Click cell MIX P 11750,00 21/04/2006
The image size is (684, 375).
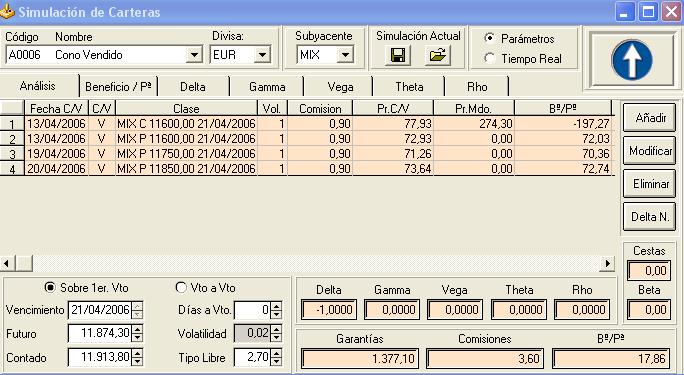tap(186, 153)
